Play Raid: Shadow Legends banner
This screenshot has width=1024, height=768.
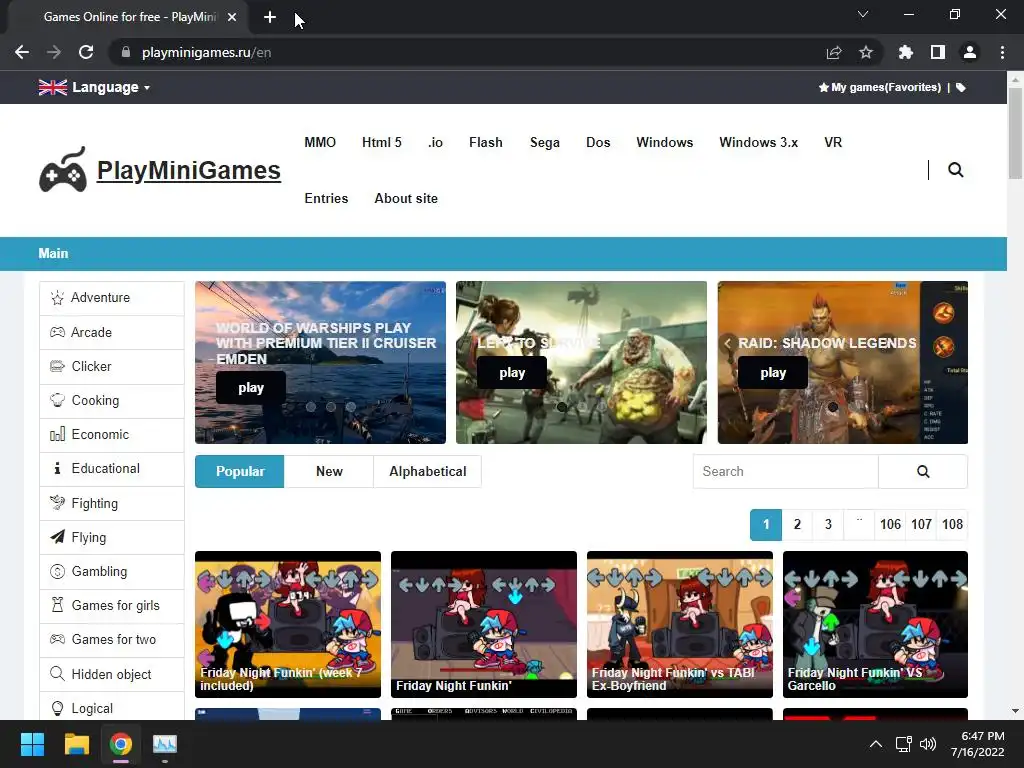click(x=773, y=373)
